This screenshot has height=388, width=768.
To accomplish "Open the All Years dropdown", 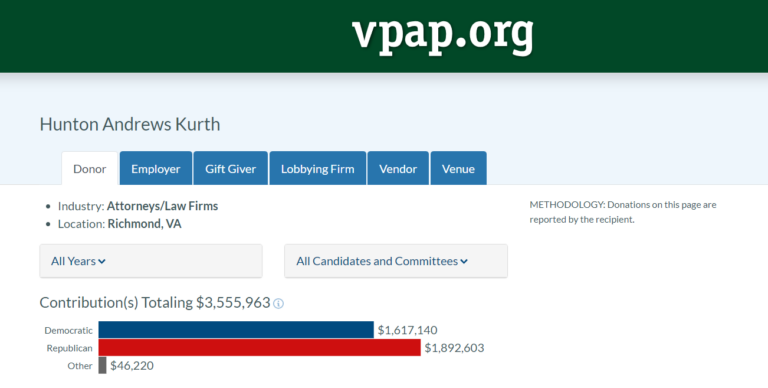I will [151, 261].
